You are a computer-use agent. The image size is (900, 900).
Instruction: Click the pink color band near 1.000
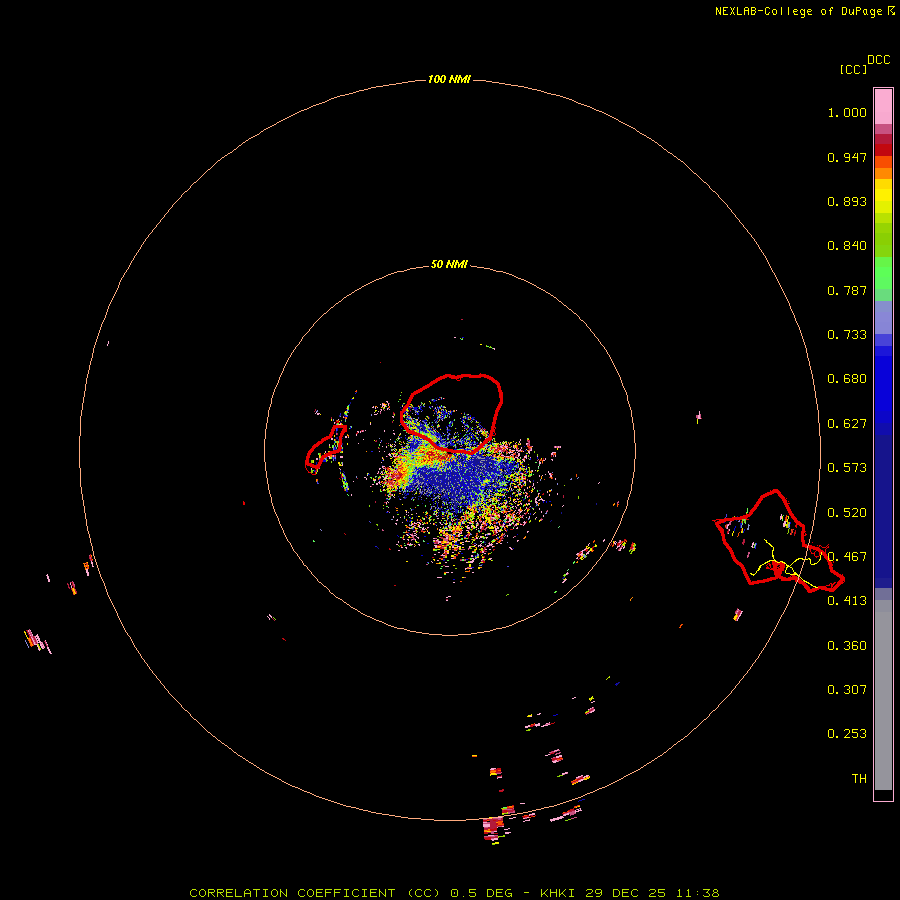tap(883, 107)
